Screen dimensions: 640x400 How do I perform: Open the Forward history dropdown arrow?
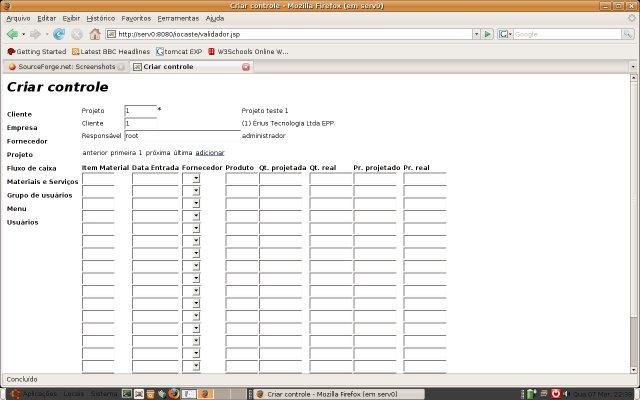[x=47, y=34]
